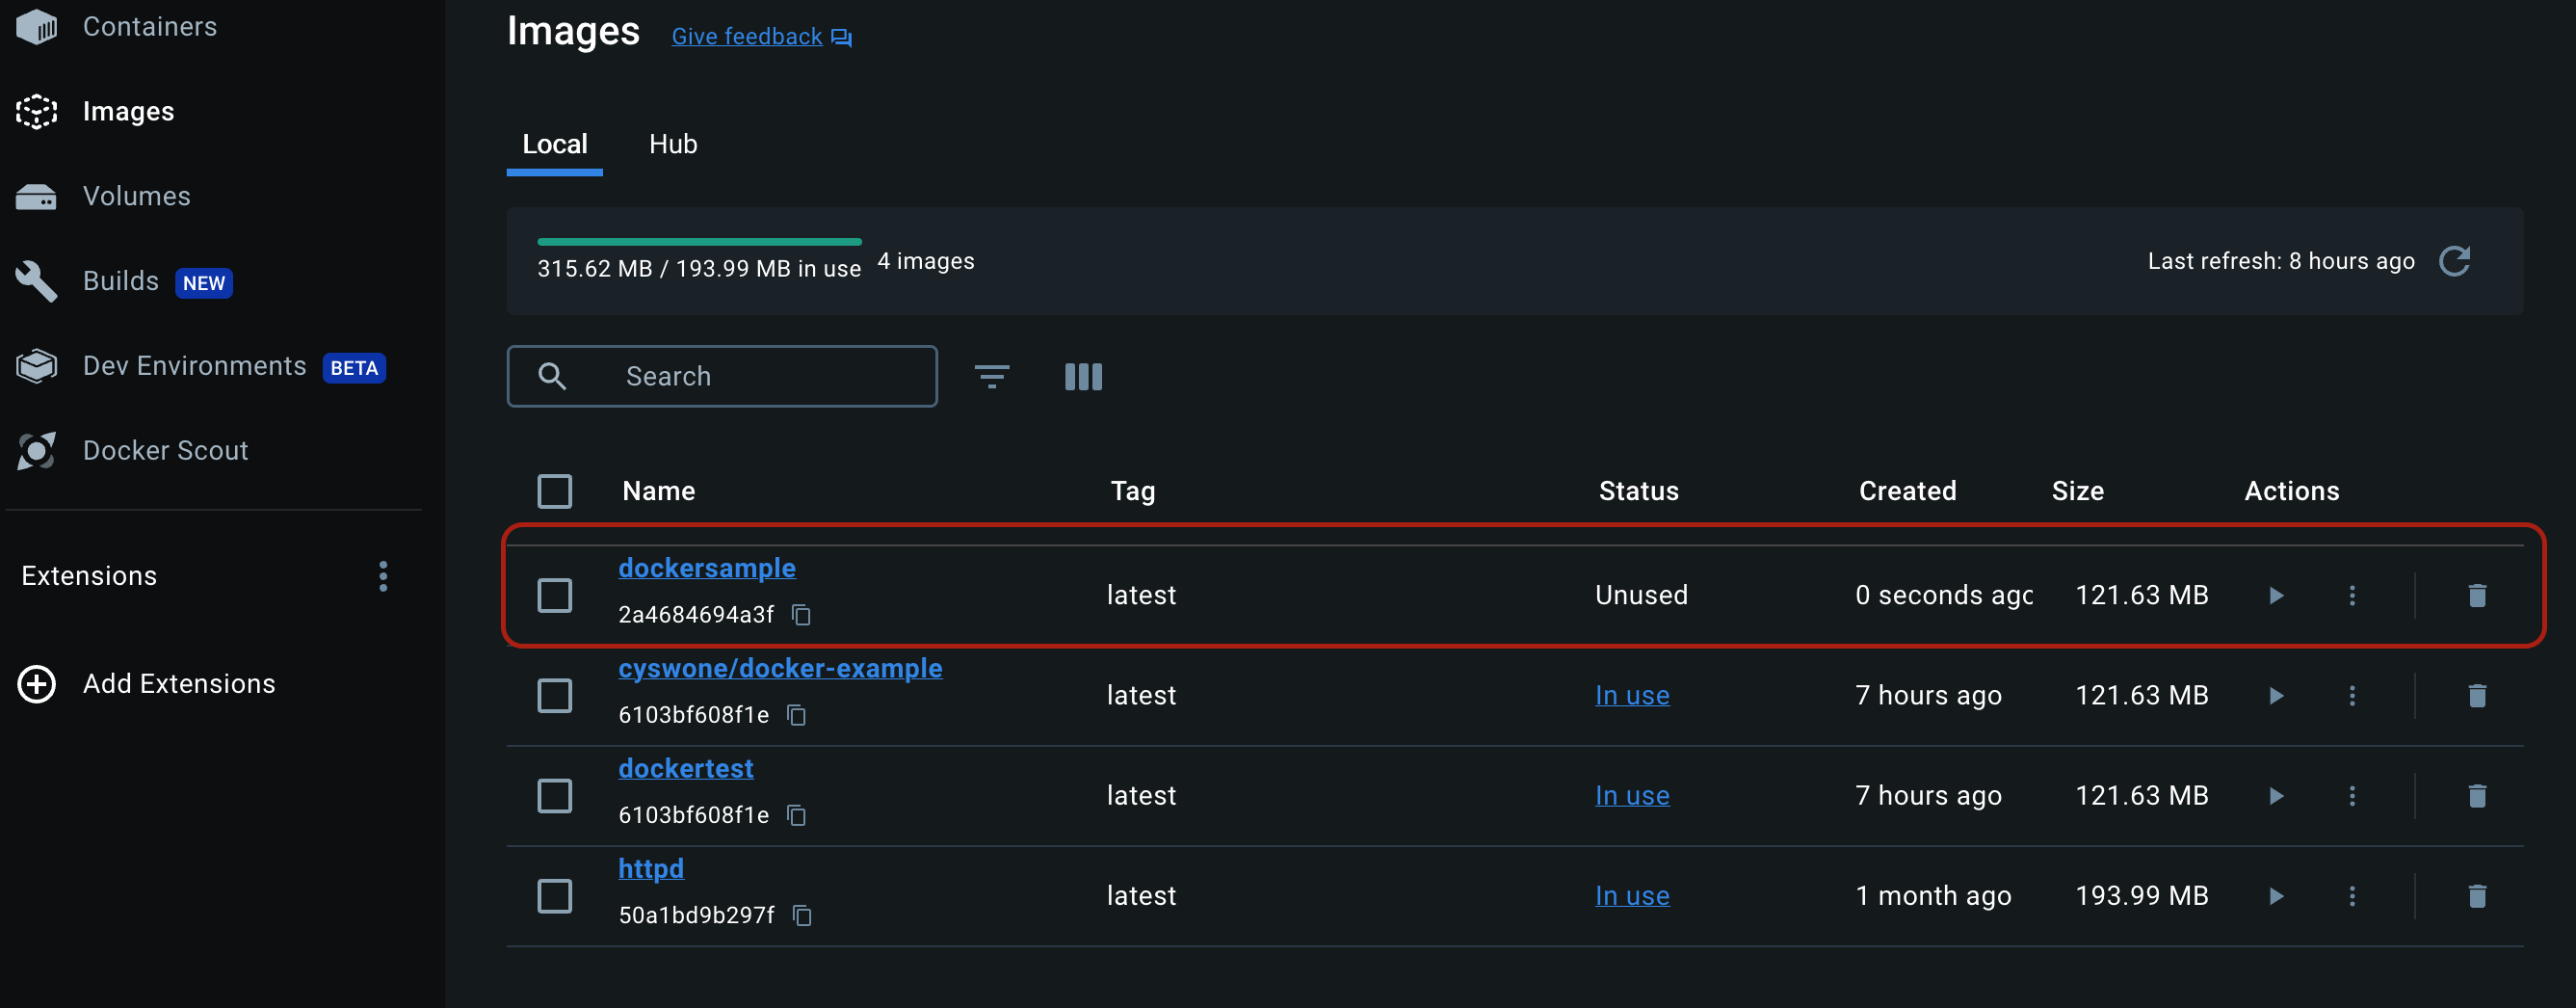Open the filter options icon
2576x1008 pixels.
tap(992, 376)
